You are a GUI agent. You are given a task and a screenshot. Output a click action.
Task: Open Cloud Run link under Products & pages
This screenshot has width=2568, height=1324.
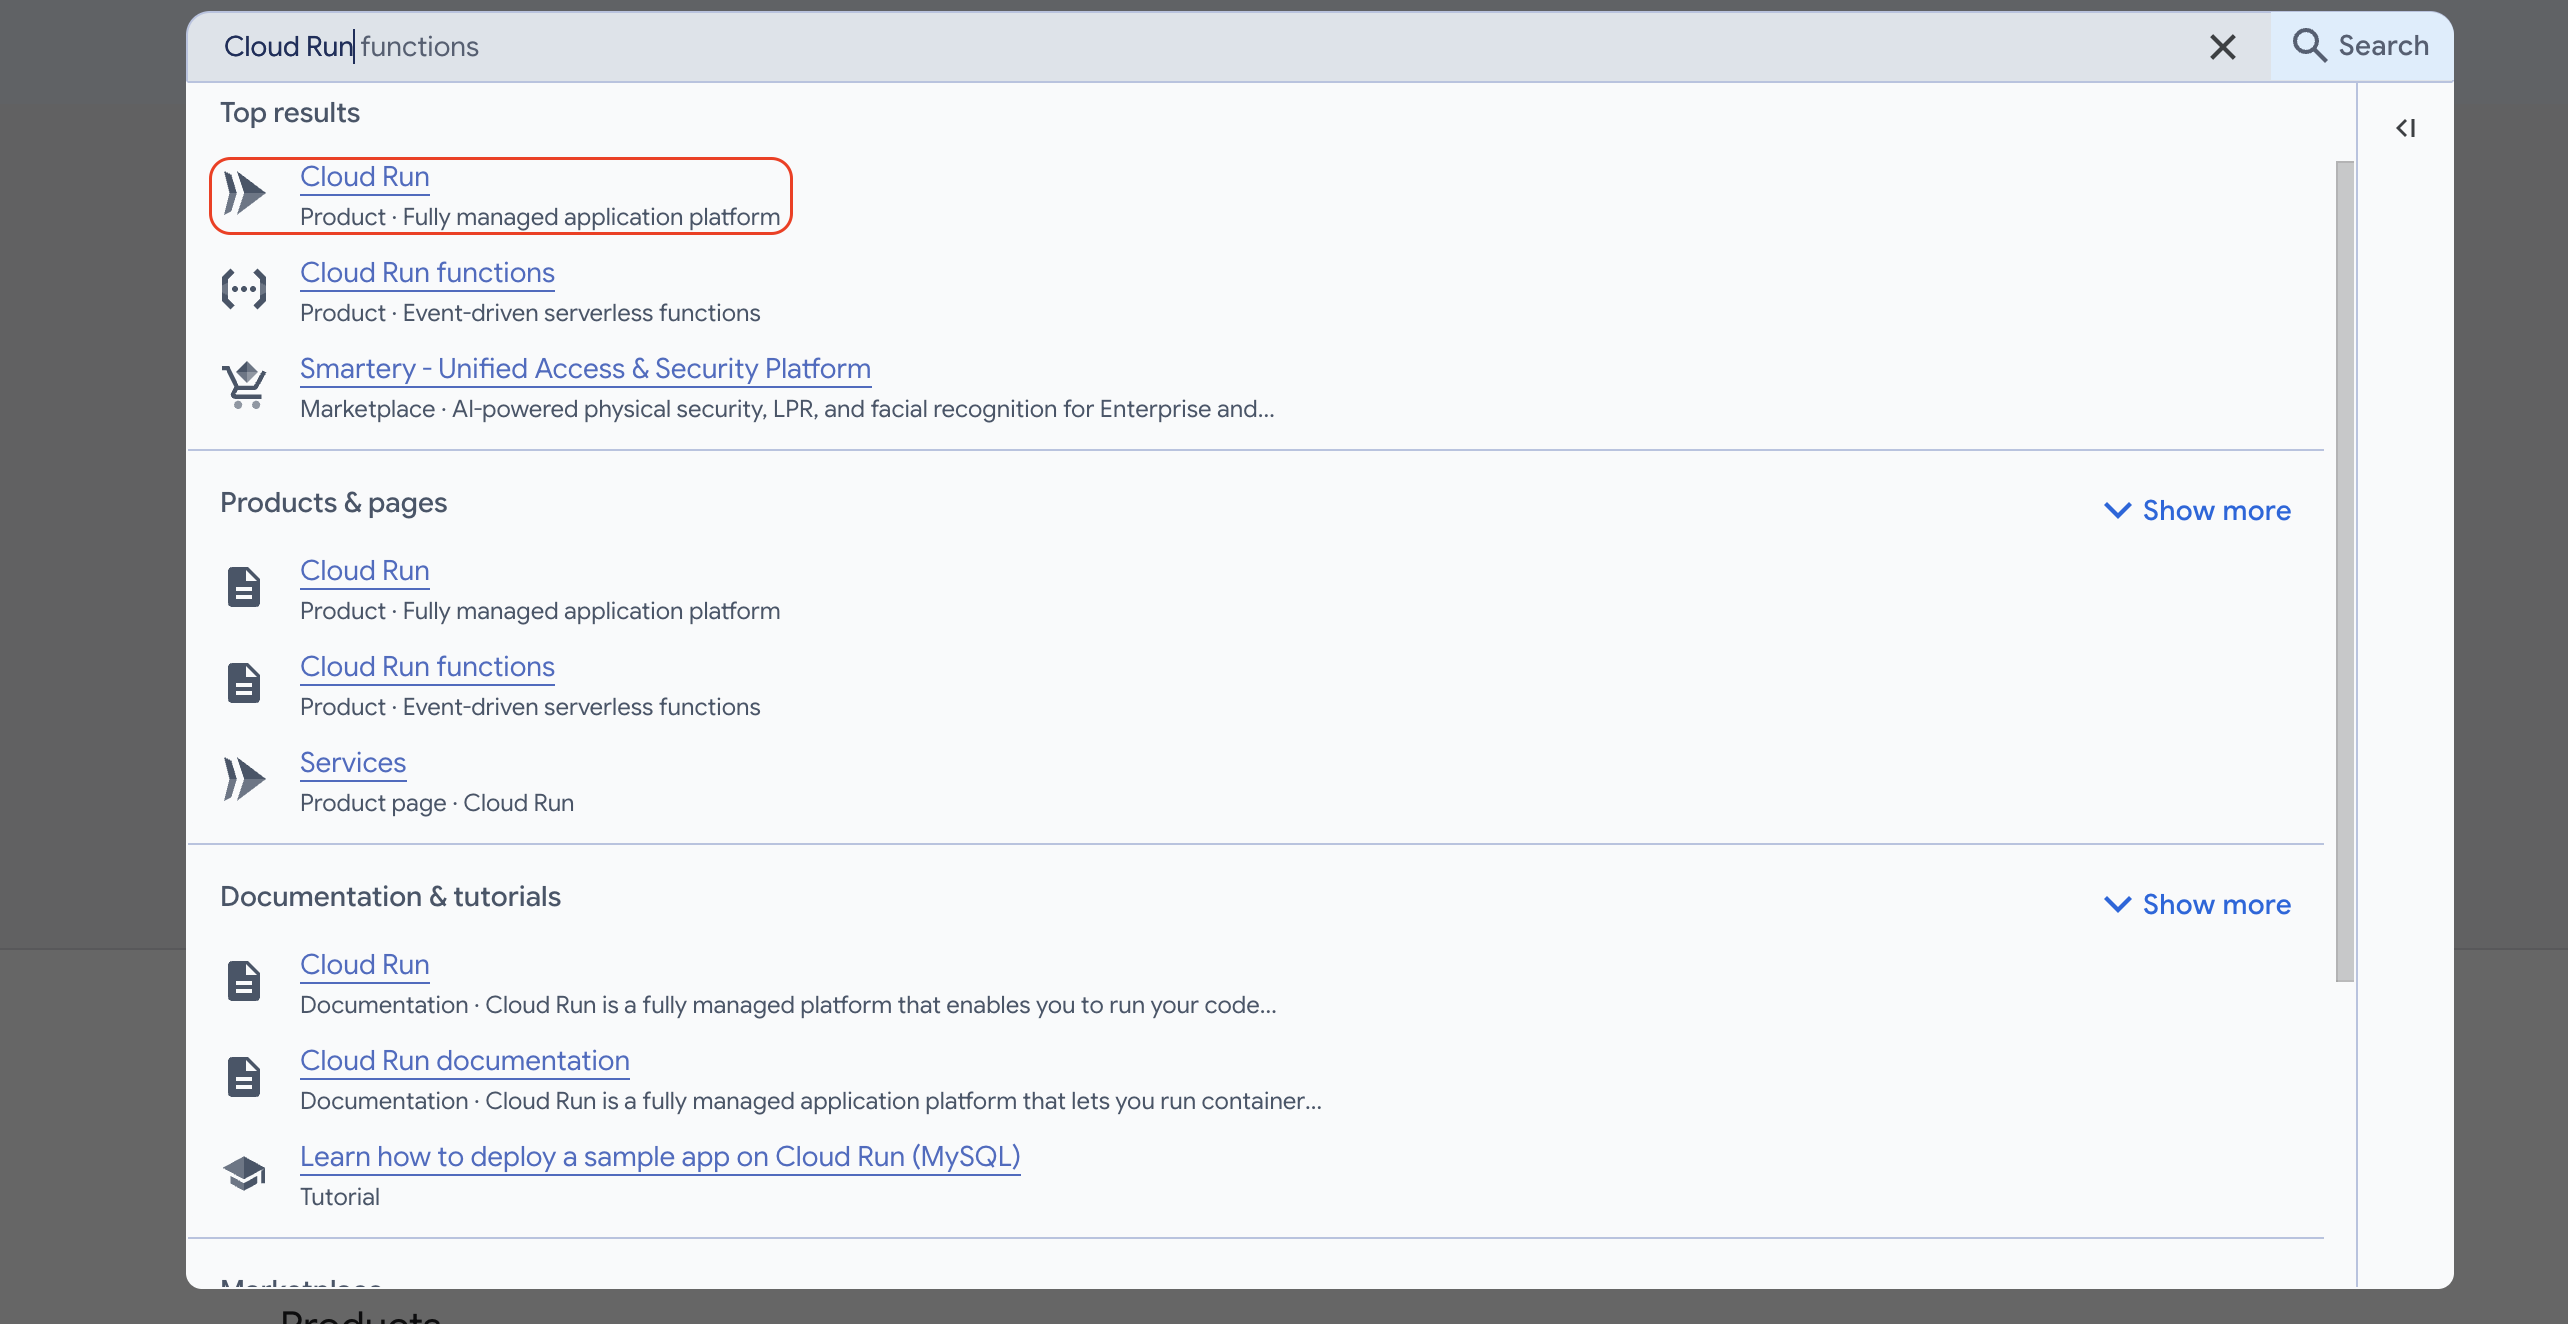click(365, 571)
